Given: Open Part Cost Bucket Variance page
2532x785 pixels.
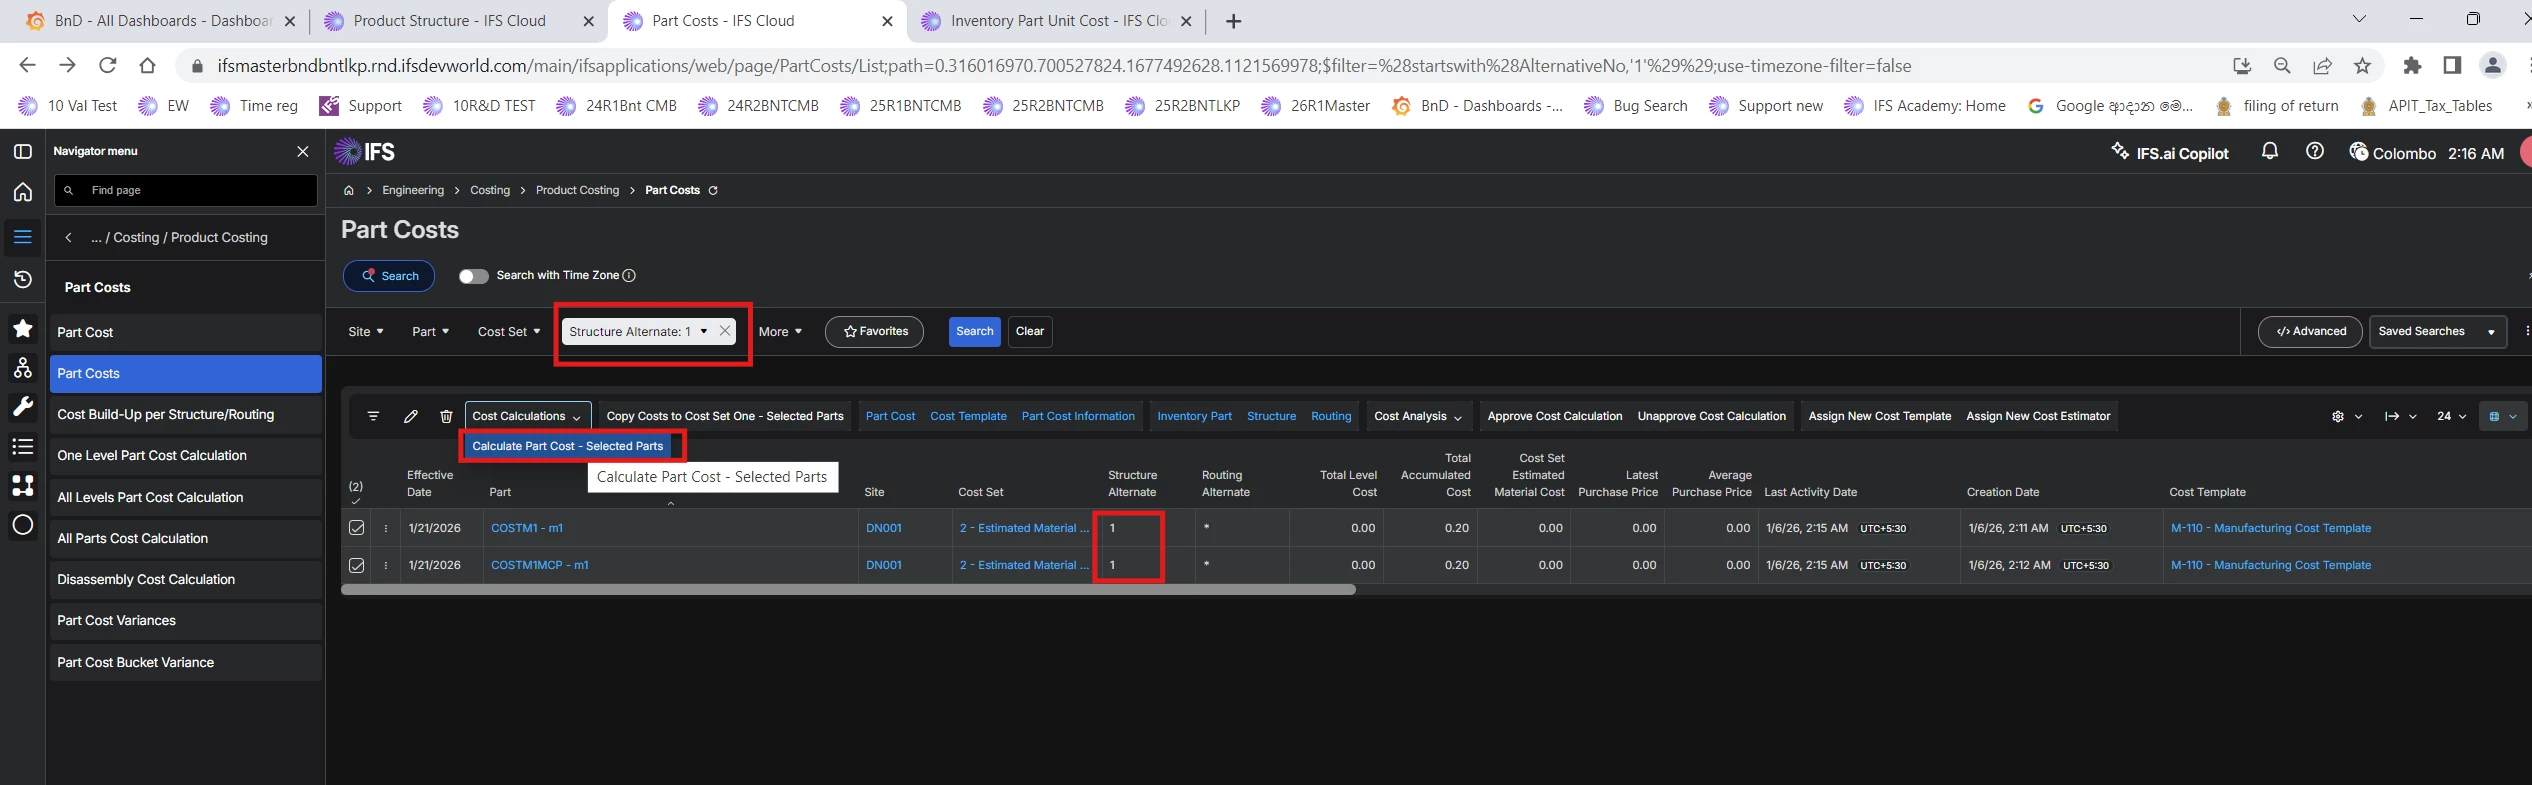Looking at the screenshot, I should (186, 662).
